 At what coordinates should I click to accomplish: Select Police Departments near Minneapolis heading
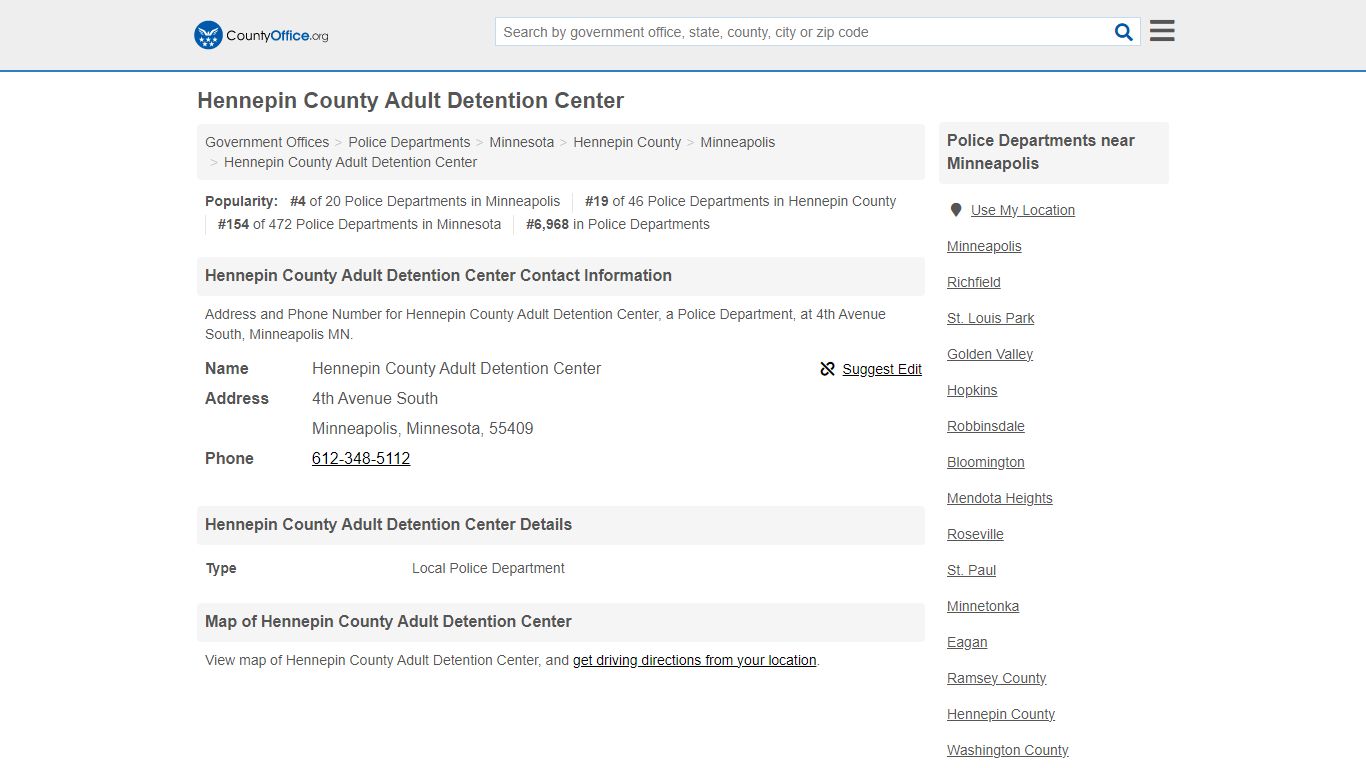pyautogui.click(x=1041, y=152)
